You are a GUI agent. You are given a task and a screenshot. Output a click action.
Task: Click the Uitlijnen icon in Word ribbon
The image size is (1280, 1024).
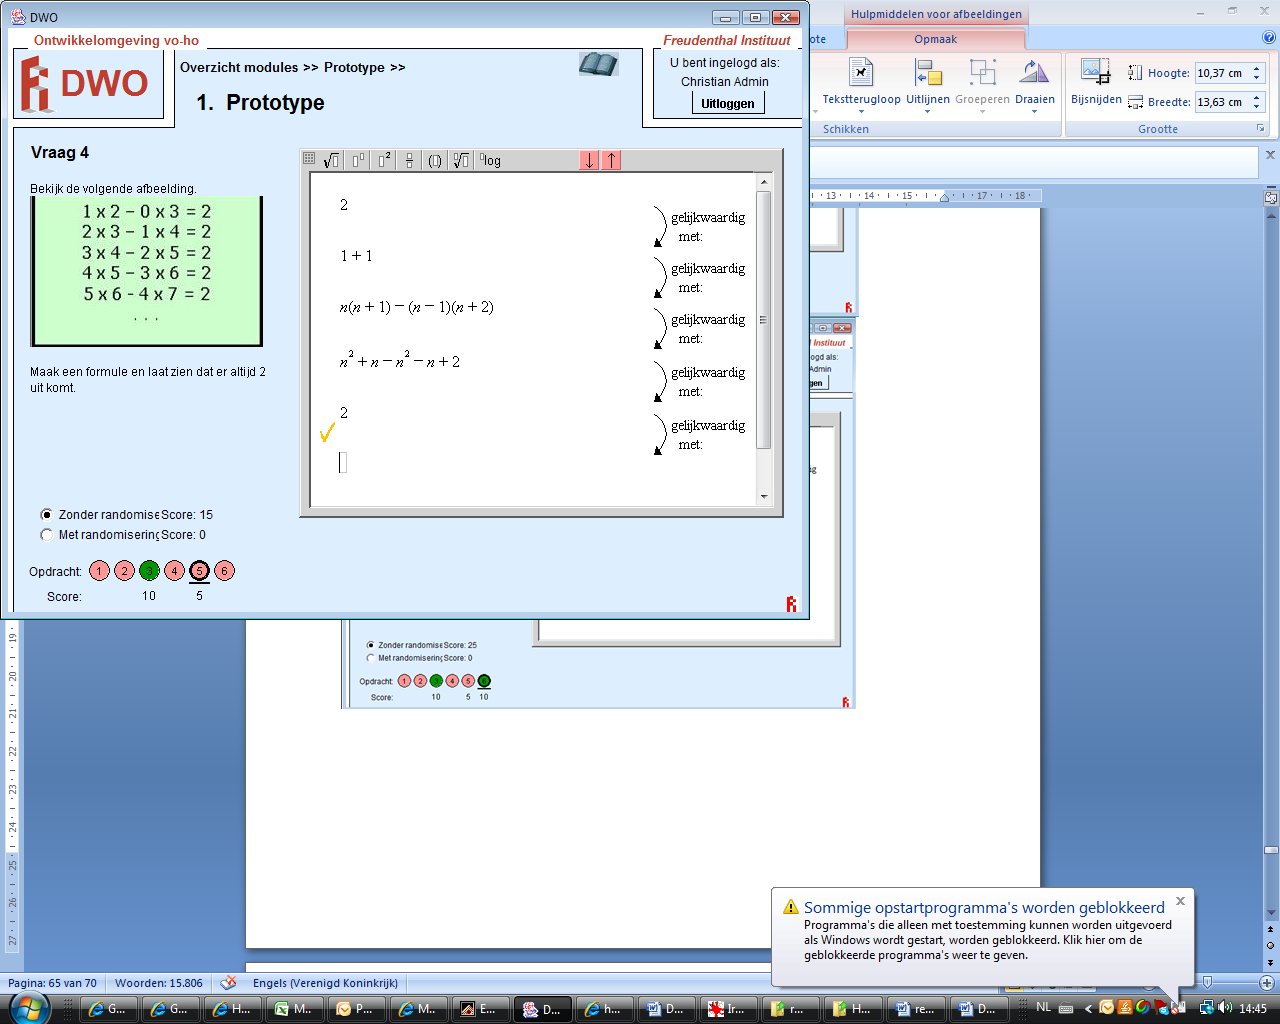click(928, 72)
